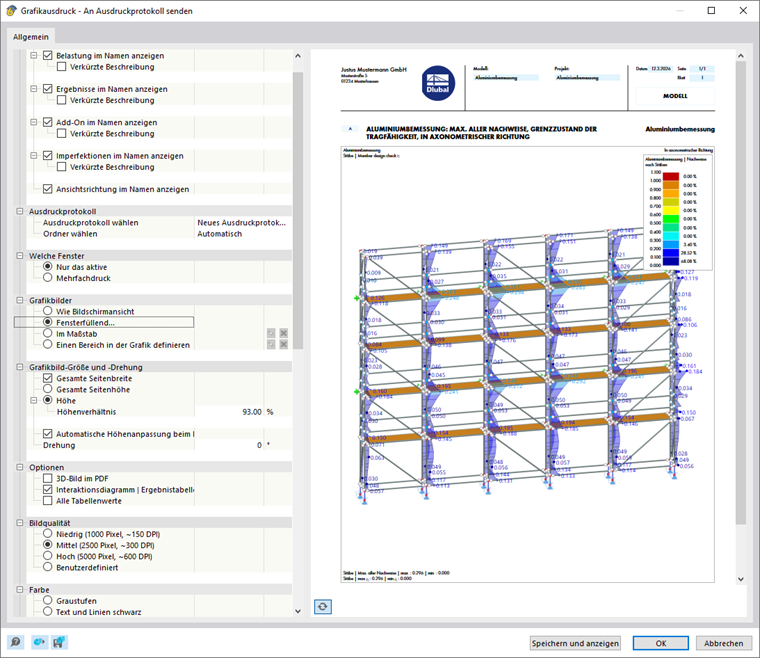Viewport: 760px width, 658px height.
Task: Enable the 3D-Bild im PDF checkbox
Action: (x=48, y=478)
